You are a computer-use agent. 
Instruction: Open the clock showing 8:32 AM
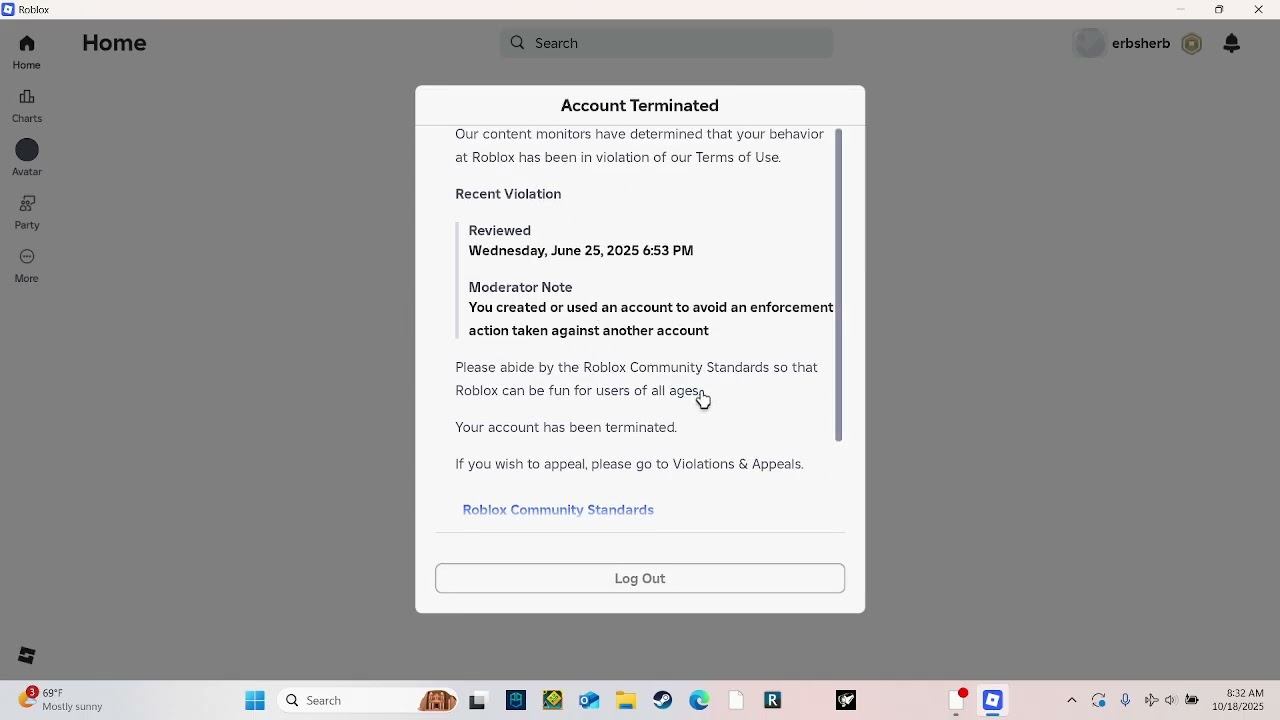pyautogui.click(x=1238, y=699)
